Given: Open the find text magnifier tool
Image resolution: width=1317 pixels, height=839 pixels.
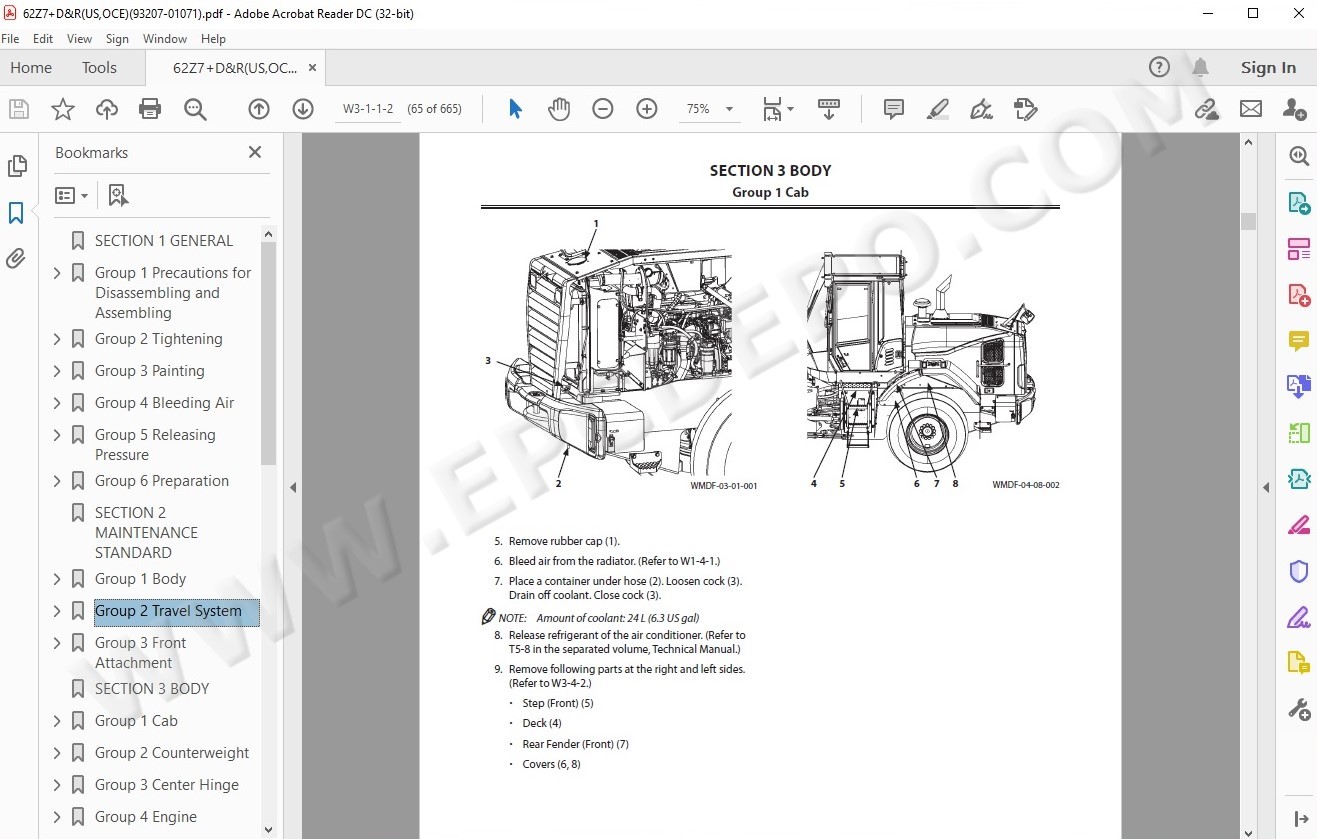Looking at the screenshot, I should pos(195,109).
